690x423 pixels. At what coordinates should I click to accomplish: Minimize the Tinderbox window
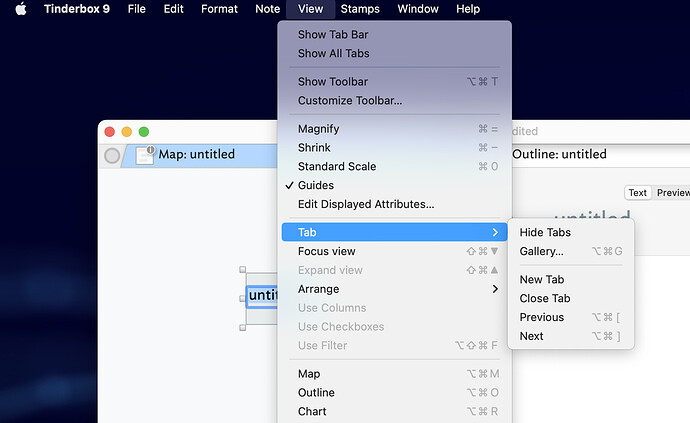[127, 132]
